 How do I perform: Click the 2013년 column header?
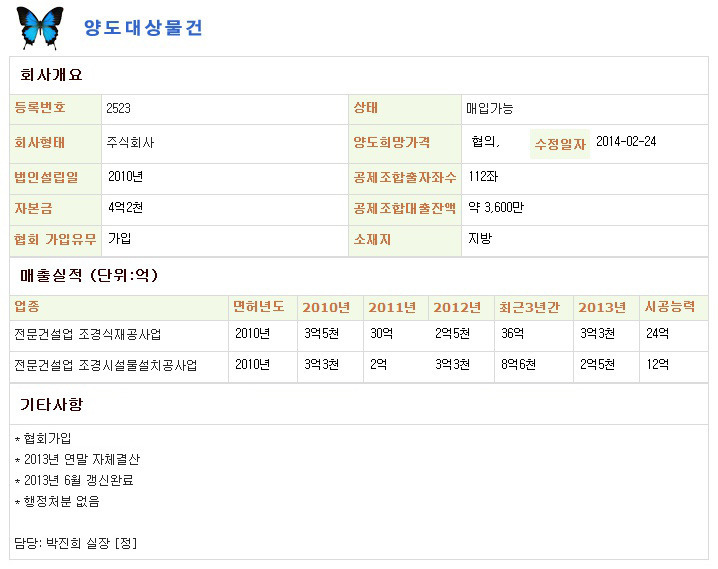pyautogui.click(x=602, y=308)
